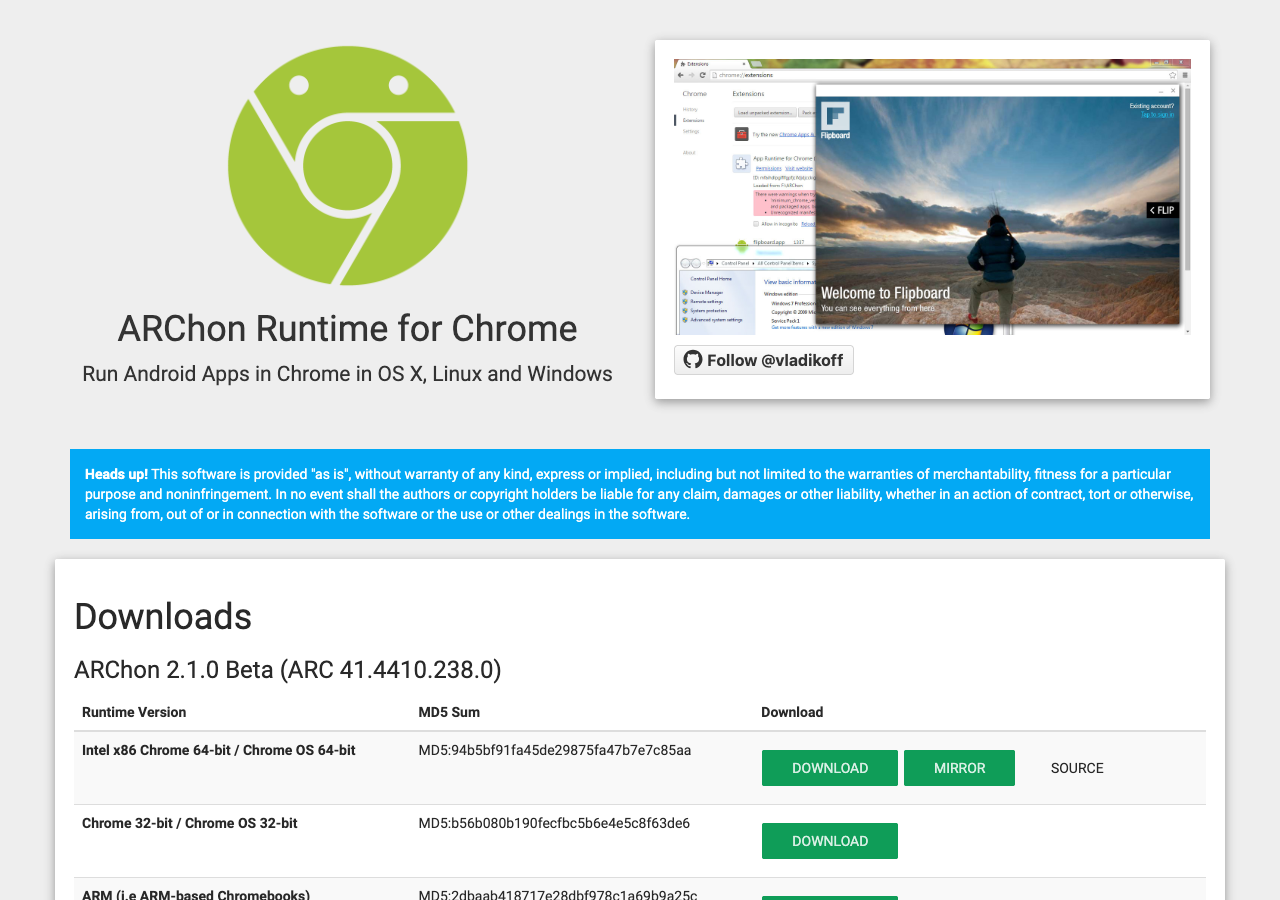The image size is (1280, 900).
Task: Open the SOURCE link in the downloads table
Action: coord(1077,768)
